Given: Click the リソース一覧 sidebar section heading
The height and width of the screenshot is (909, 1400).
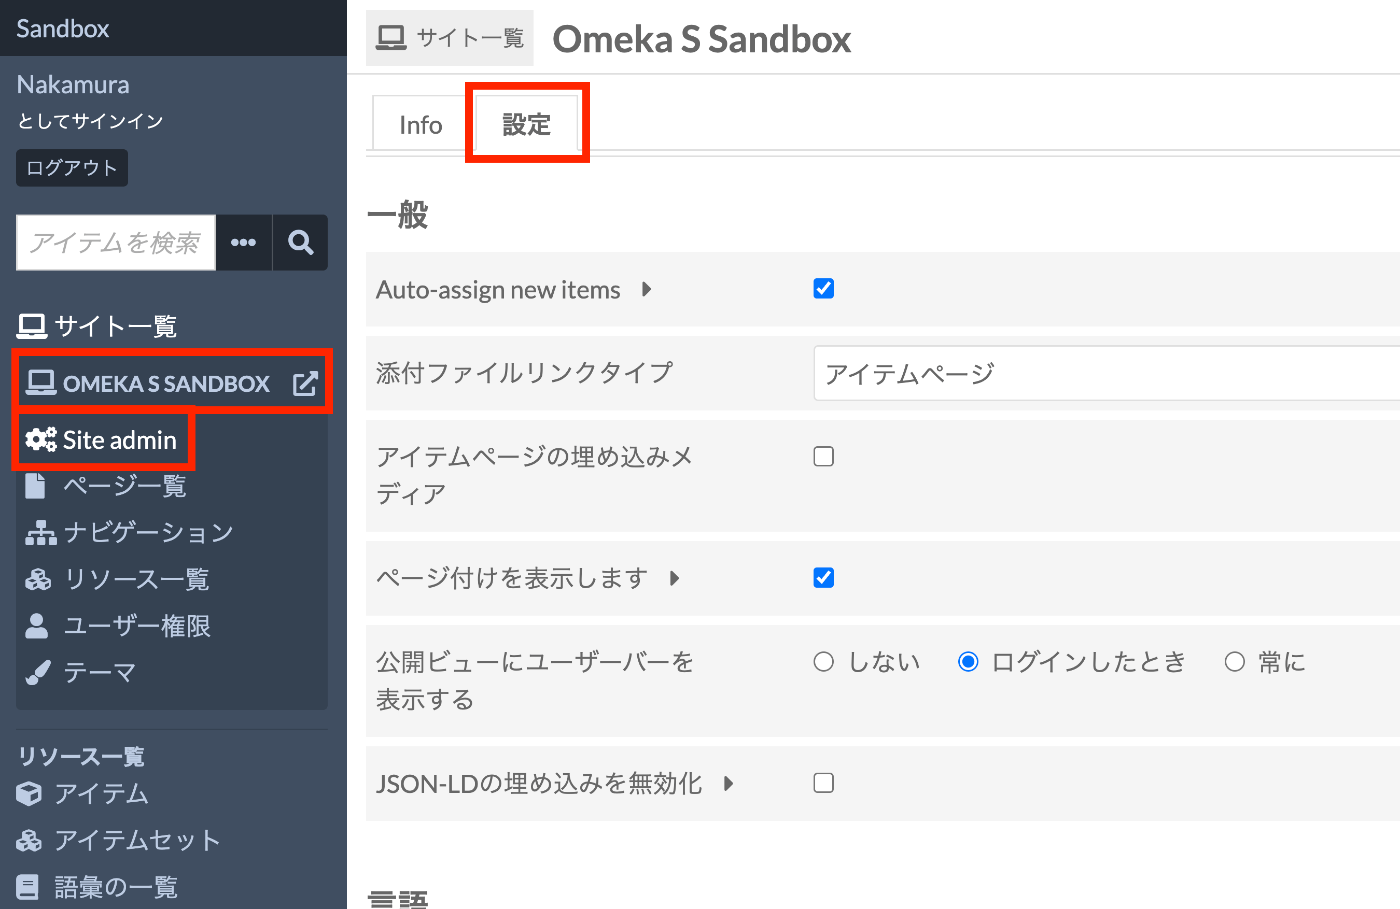Looking at the screenshot, I should [x=81, y=756].
